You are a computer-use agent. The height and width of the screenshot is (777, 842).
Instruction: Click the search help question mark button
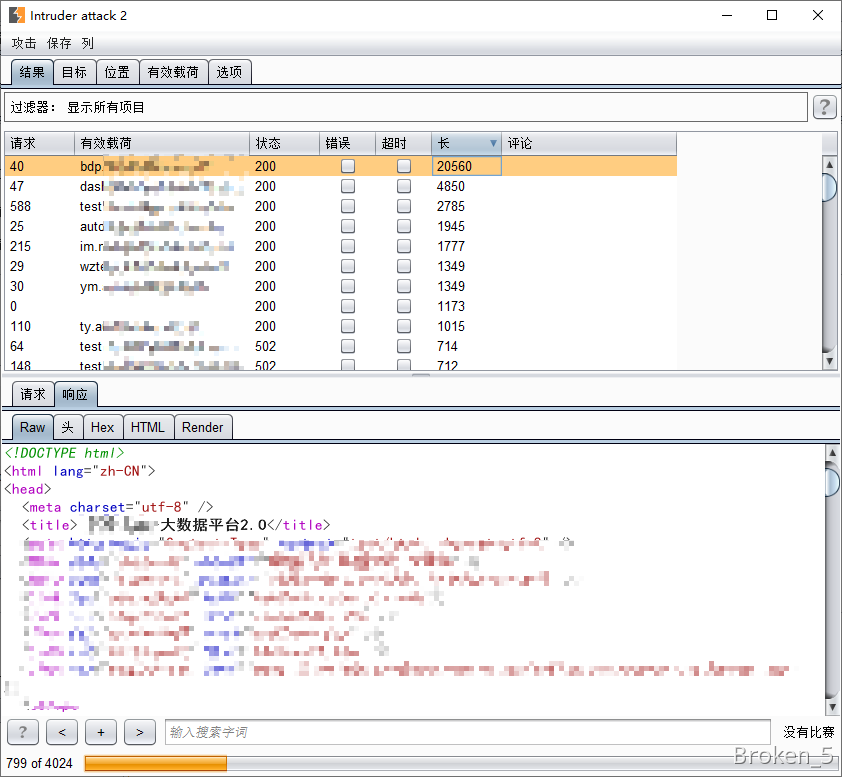(22, 732)
